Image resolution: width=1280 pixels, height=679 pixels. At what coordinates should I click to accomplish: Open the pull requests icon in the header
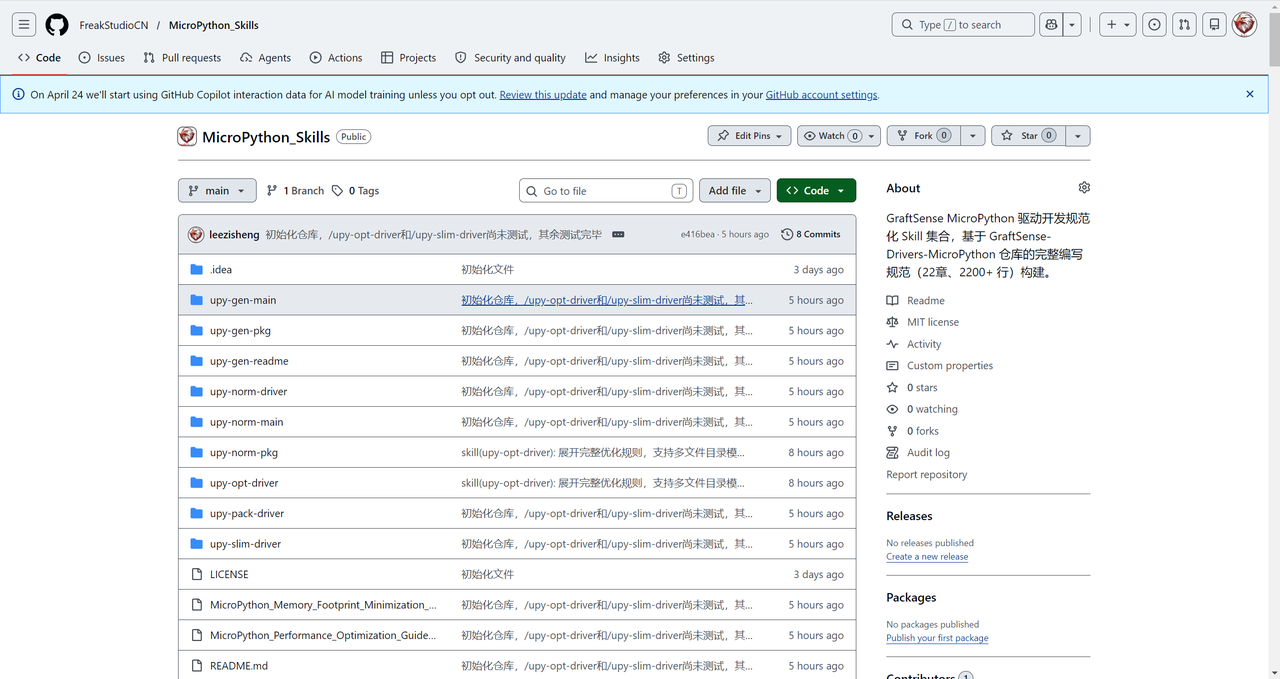(x=1184, y=25)
